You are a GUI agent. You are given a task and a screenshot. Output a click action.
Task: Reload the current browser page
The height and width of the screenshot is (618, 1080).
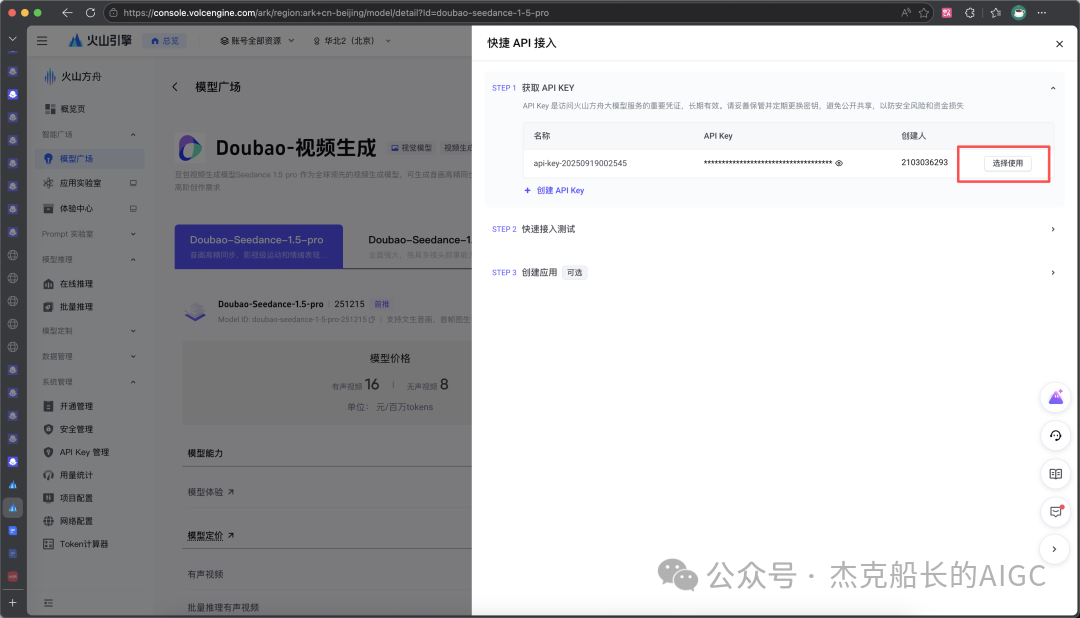[x=90, y=12]
